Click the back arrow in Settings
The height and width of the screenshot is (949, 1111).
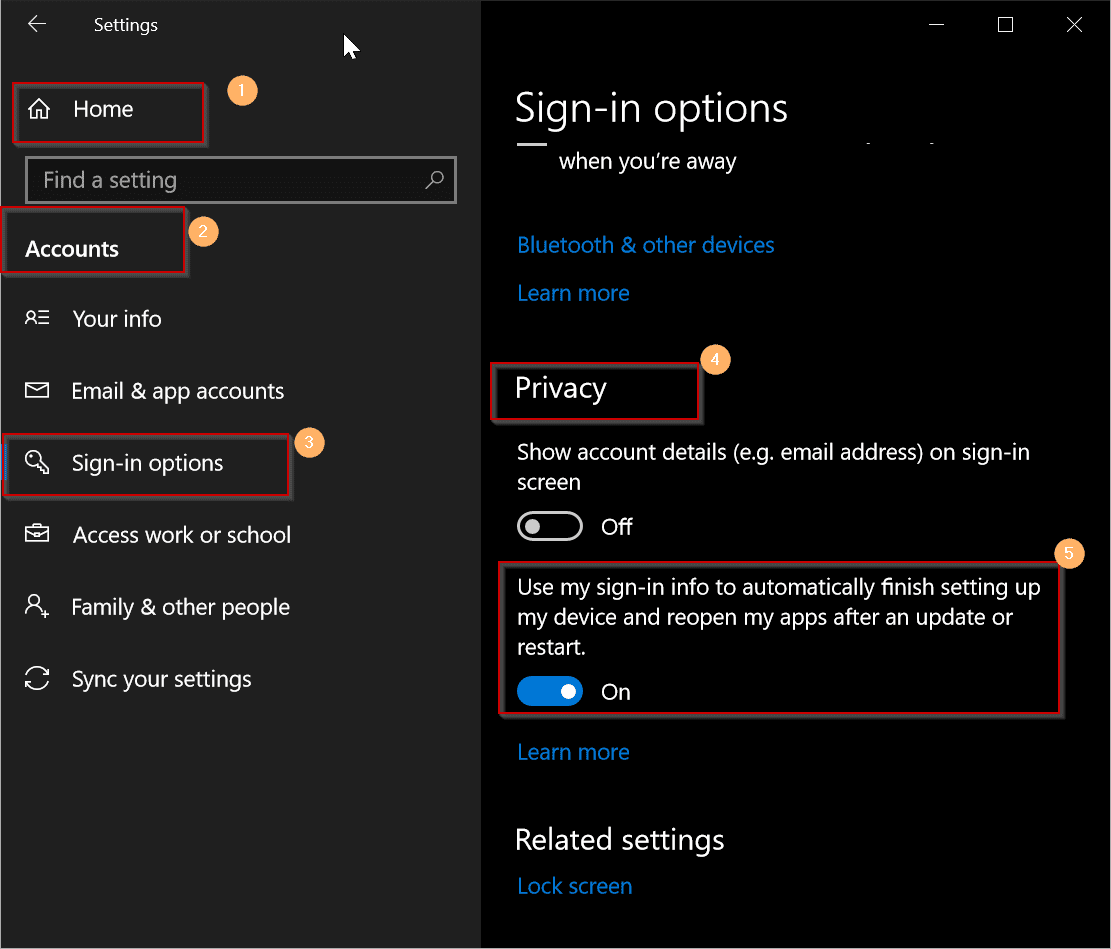(x=37, y=24)
